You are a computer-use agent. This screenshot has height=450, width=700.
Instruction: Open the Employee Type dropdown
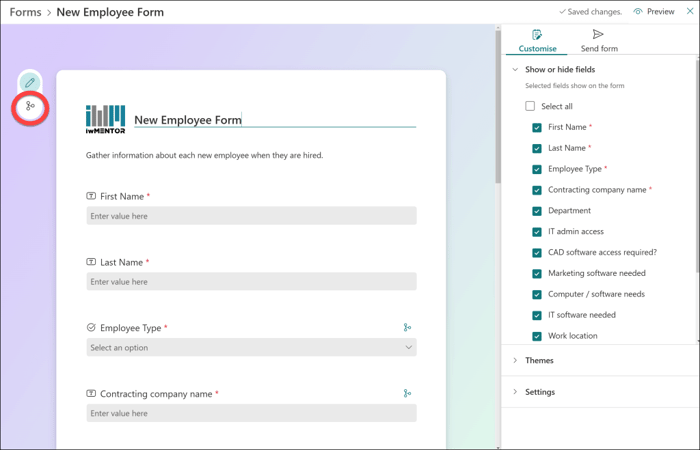click(x=251, y=348)
